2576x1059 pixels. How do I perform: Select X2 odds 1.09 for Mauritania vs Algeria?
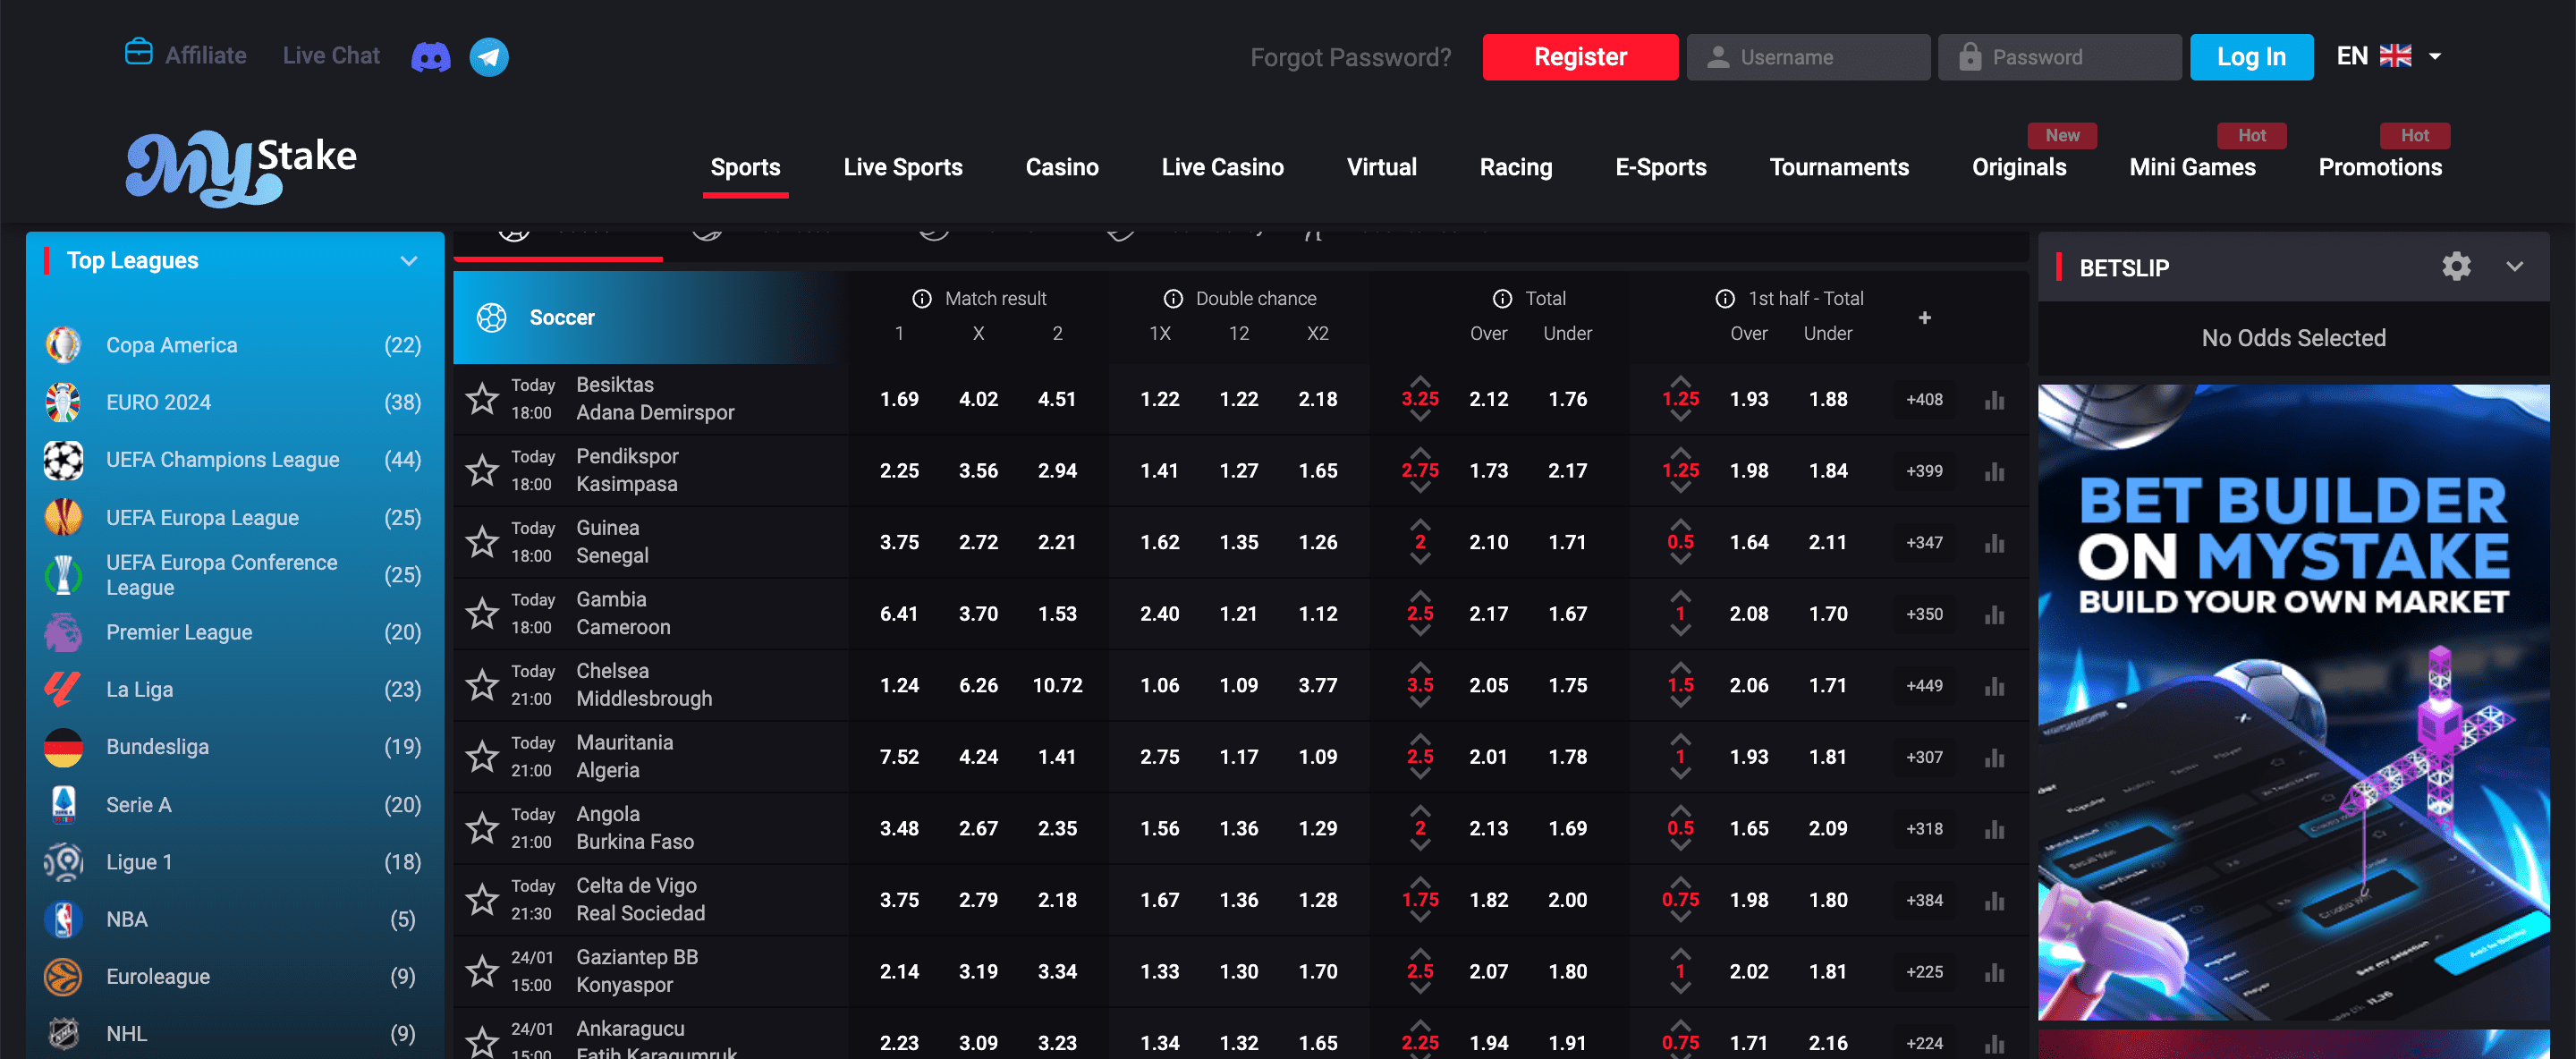(1317, 757)
